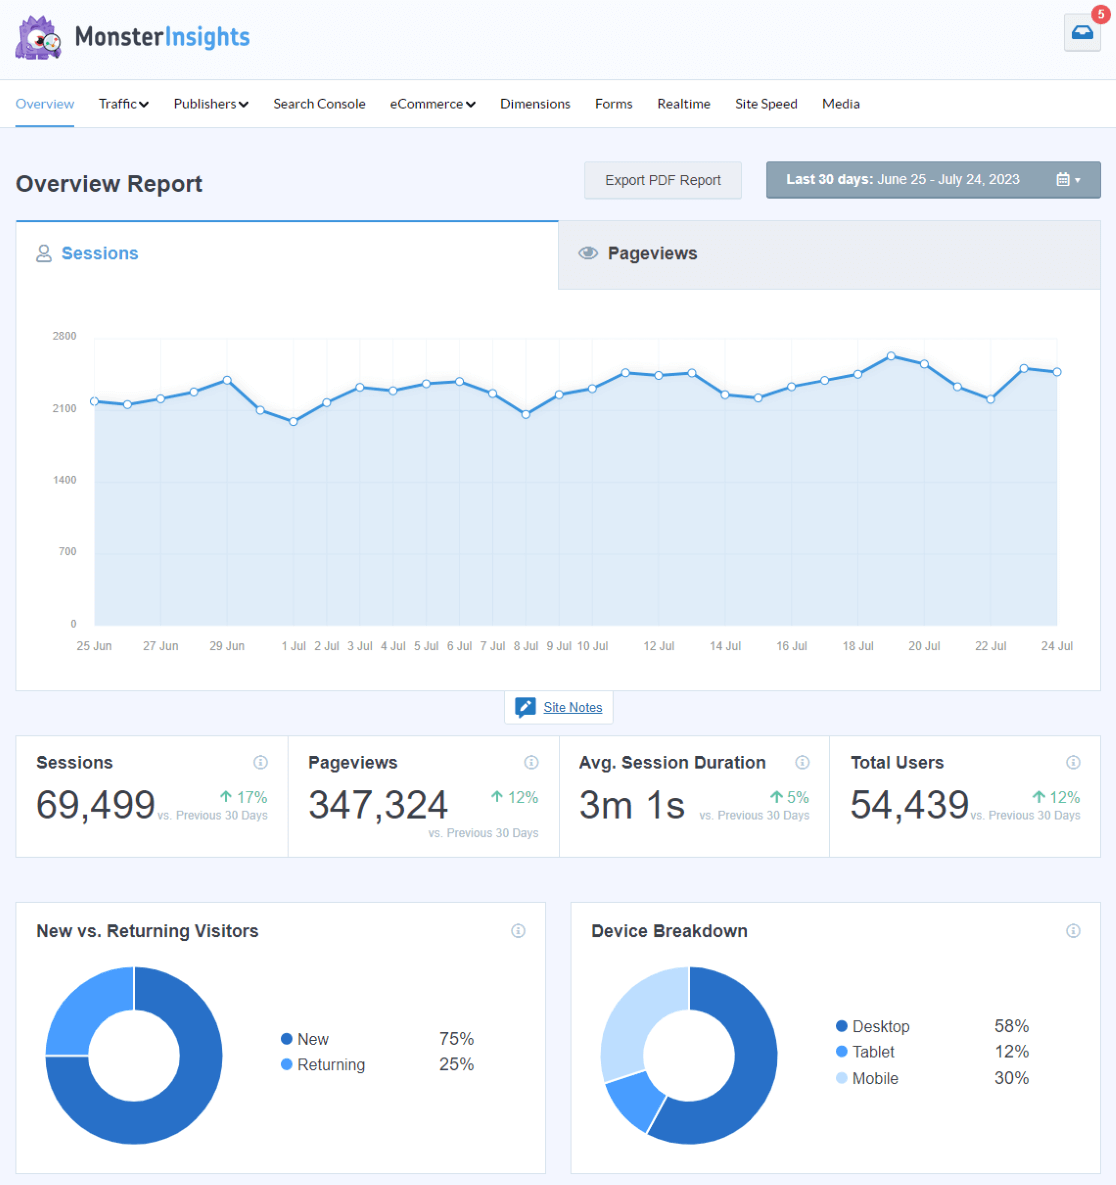Click the Sessions person icon
Viewport: 1116px width, 1185px height.
coord(44,253)
